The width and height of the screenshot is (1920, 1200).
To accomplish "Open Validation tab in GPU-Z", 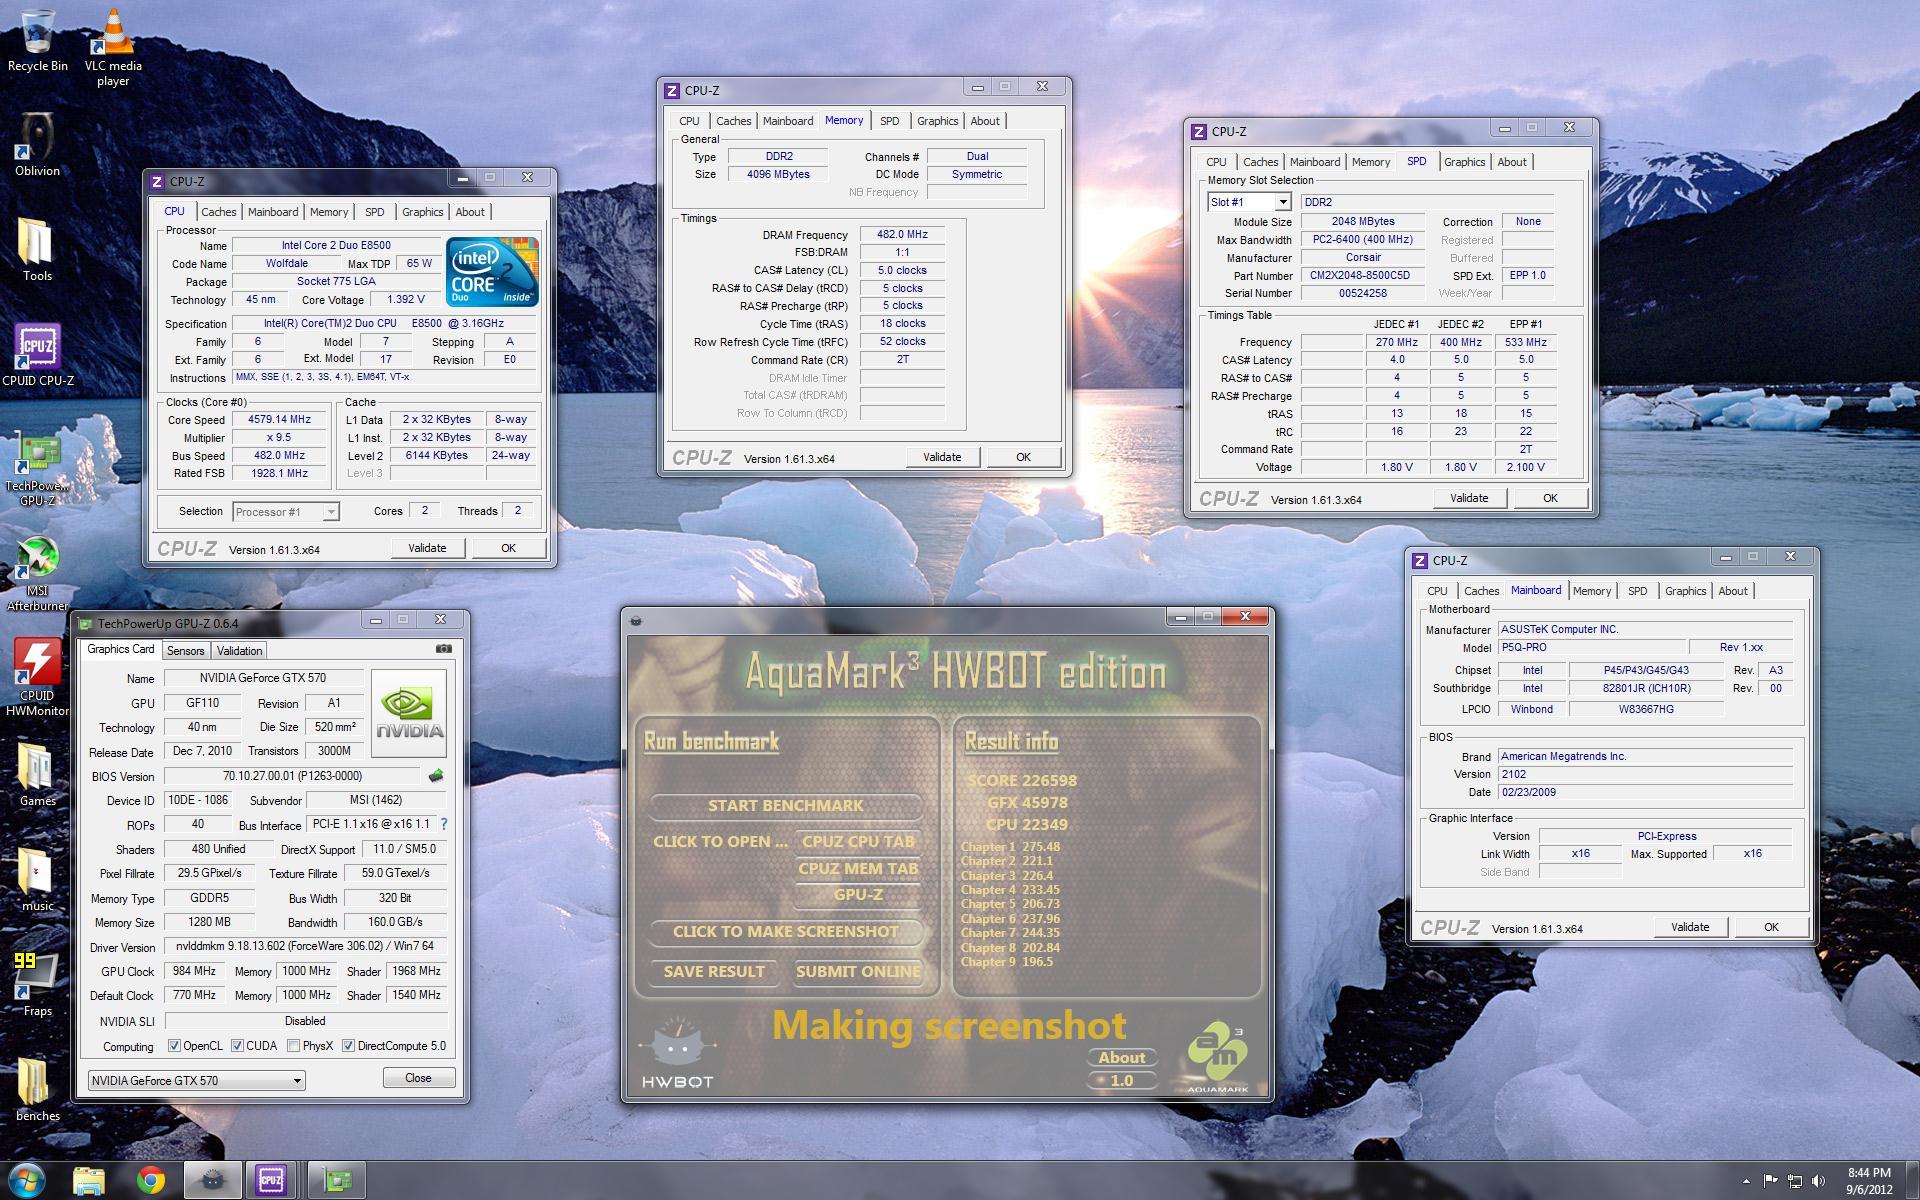I will (x=239, y=650).
